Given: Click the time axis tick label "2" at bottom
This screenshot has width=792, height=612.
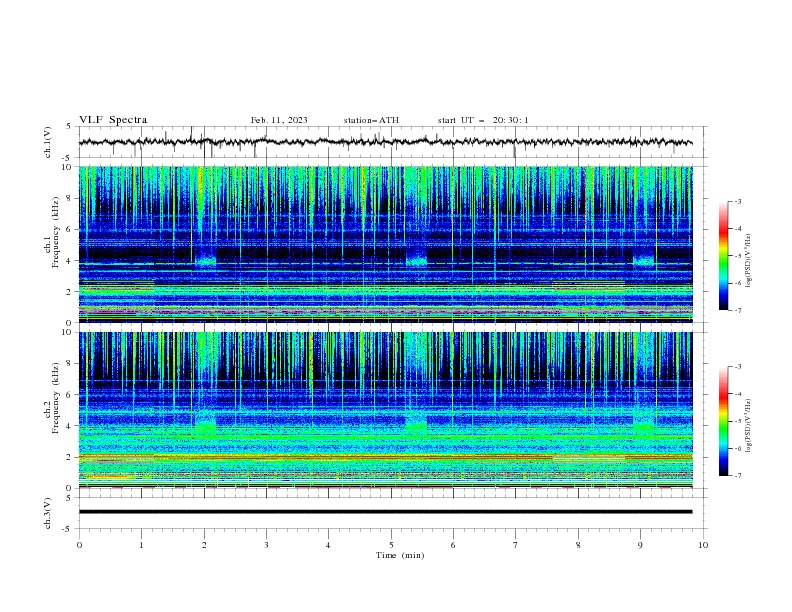Looking at the screenshot, I should (x=204, y=545).
